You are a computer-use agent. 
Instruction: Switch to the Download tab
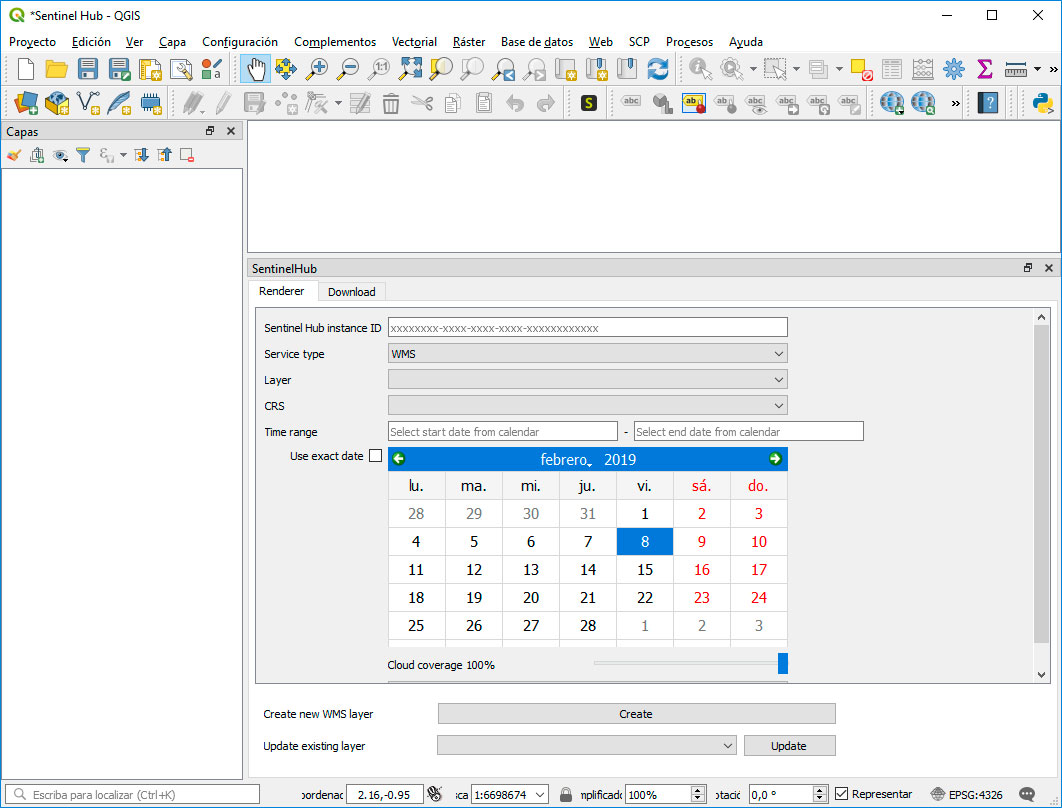click(x=352, y=292)
